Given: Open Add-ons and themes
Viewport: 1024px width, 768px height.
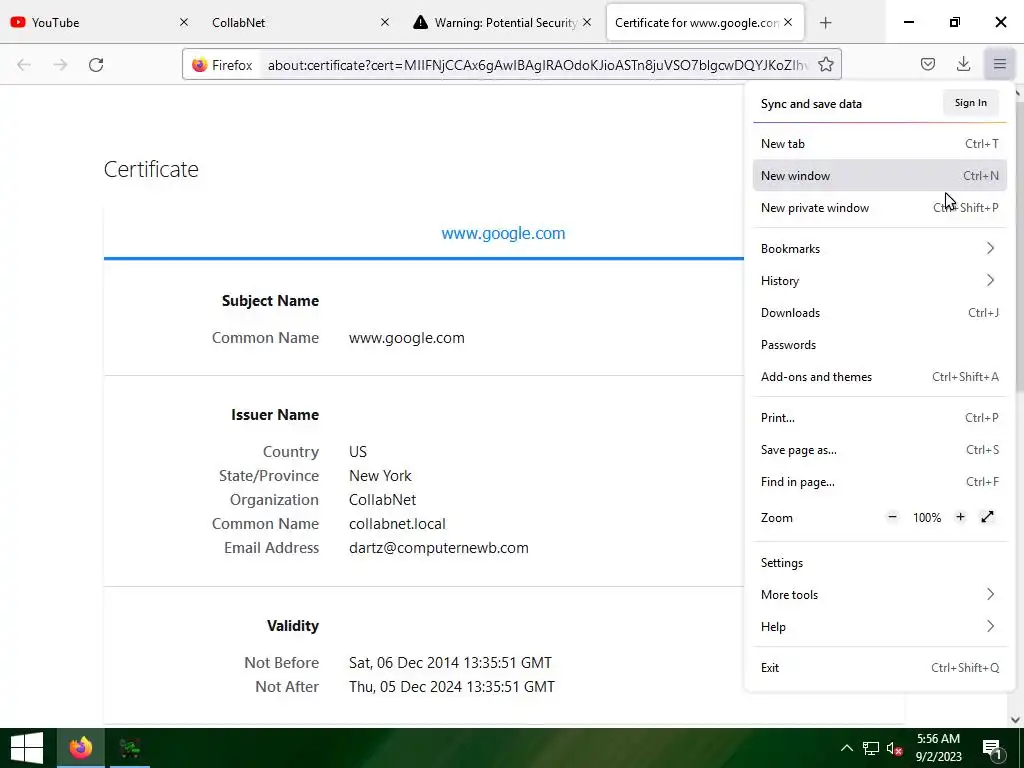Looking at the screenshot, I should [x=880, y=377].
